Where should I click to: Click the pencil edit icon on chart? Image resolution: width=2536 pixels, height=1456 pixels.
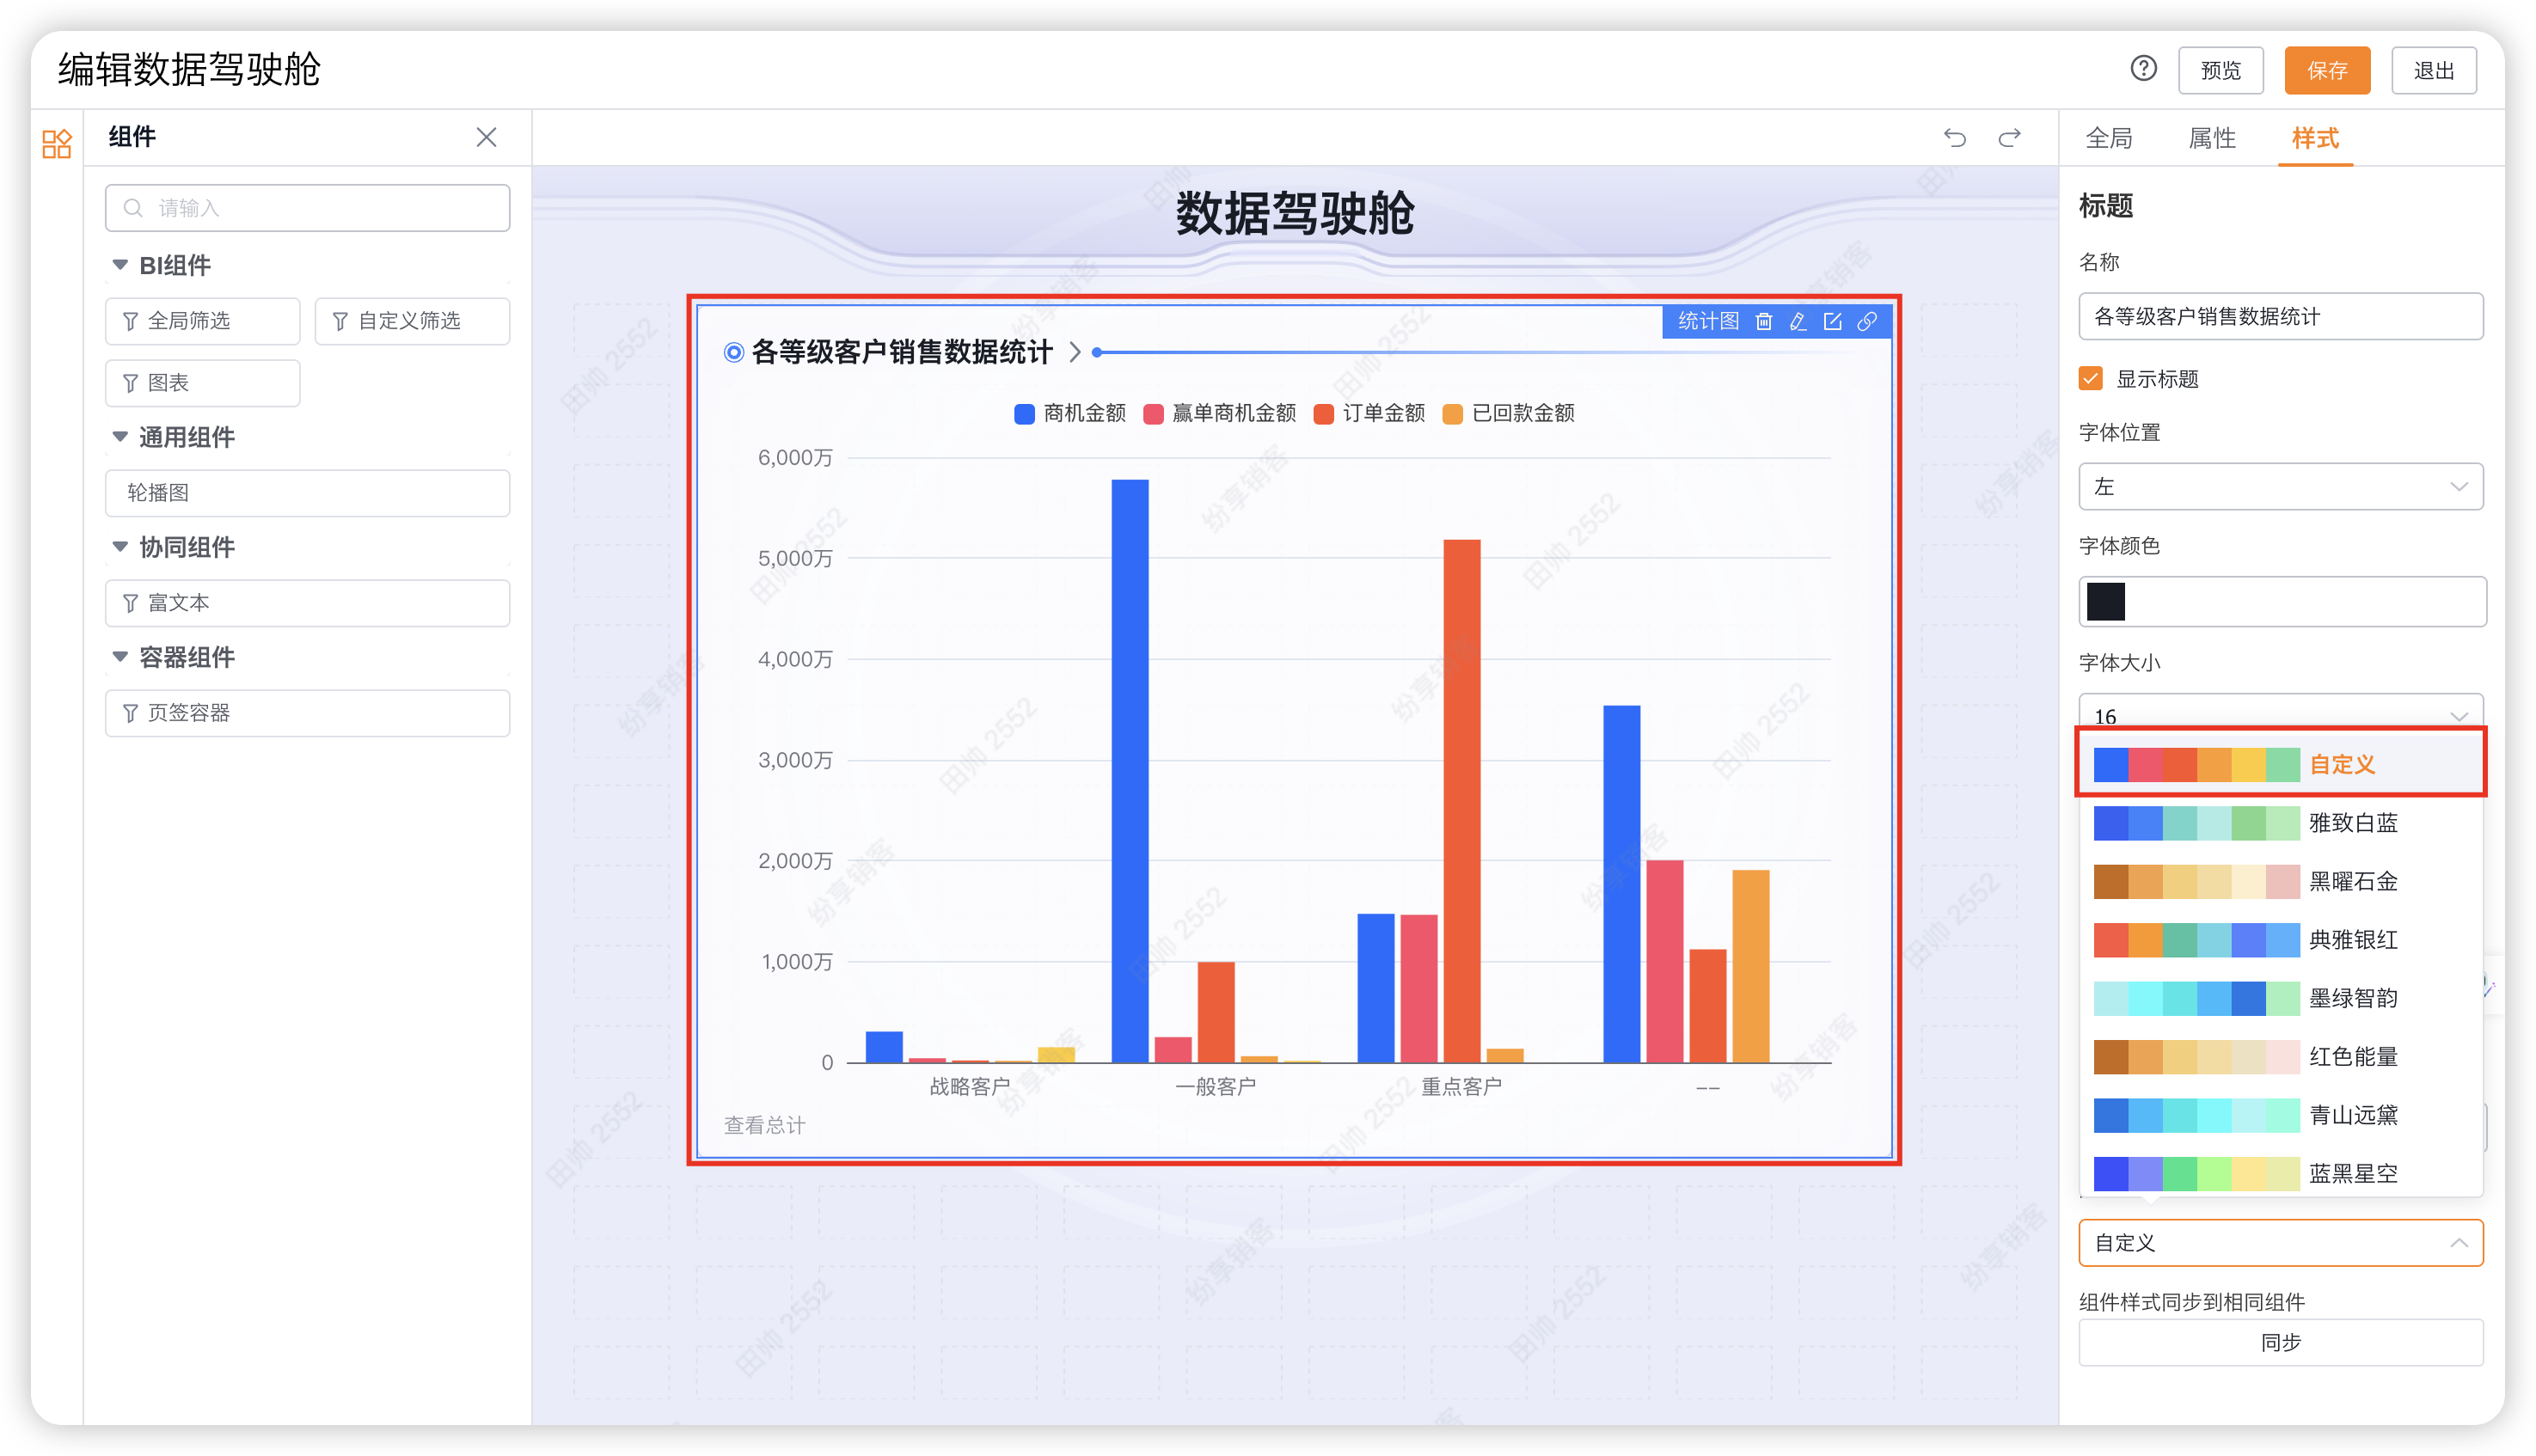click(1798, 321)
